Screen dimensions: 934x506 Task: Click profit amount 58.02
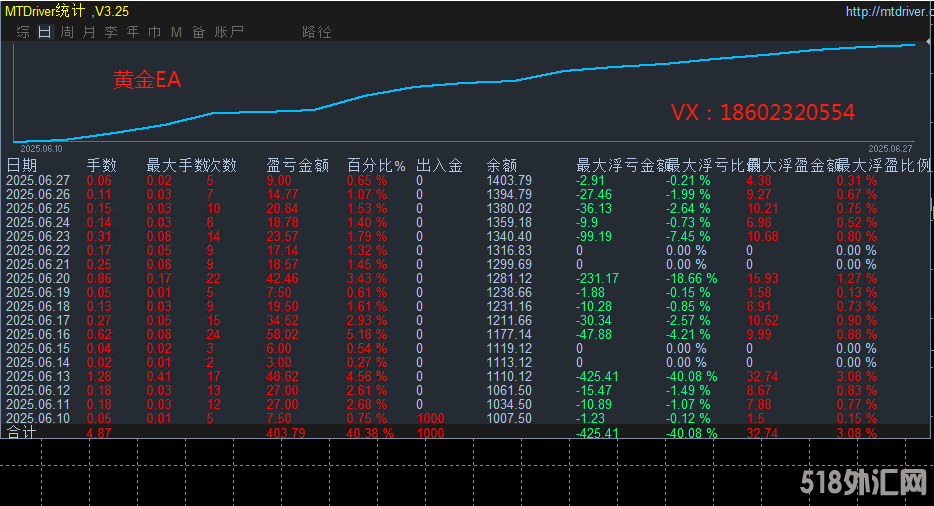282,334
